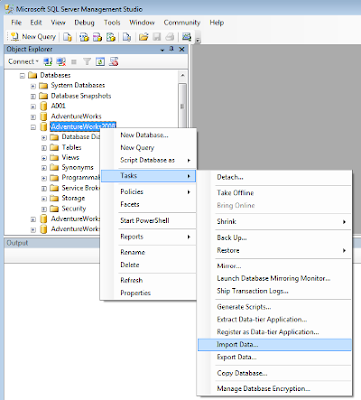
Task: Select the A001 database
Action: [58, 106]
